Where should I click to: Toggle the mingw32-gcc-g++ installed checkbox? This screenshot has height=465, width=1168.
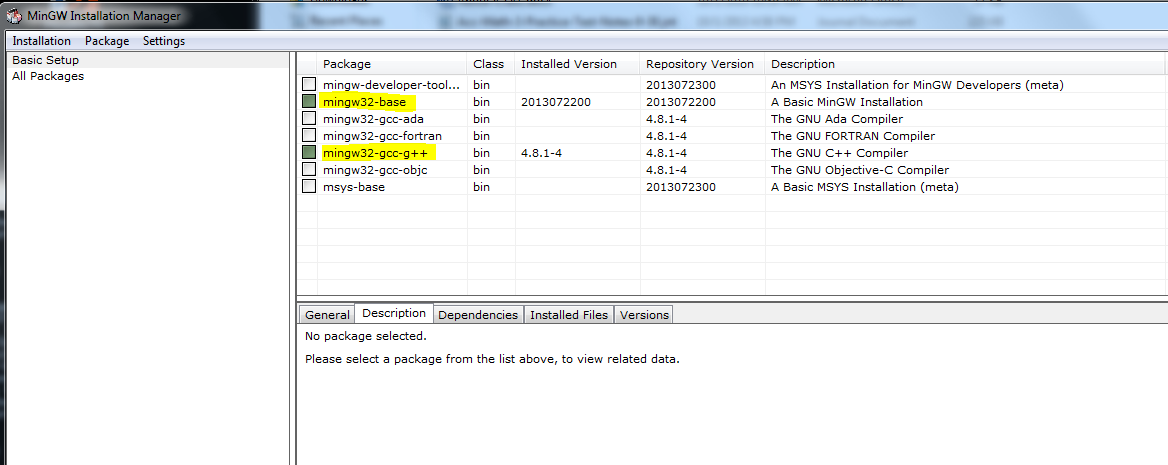pos(309,153)
